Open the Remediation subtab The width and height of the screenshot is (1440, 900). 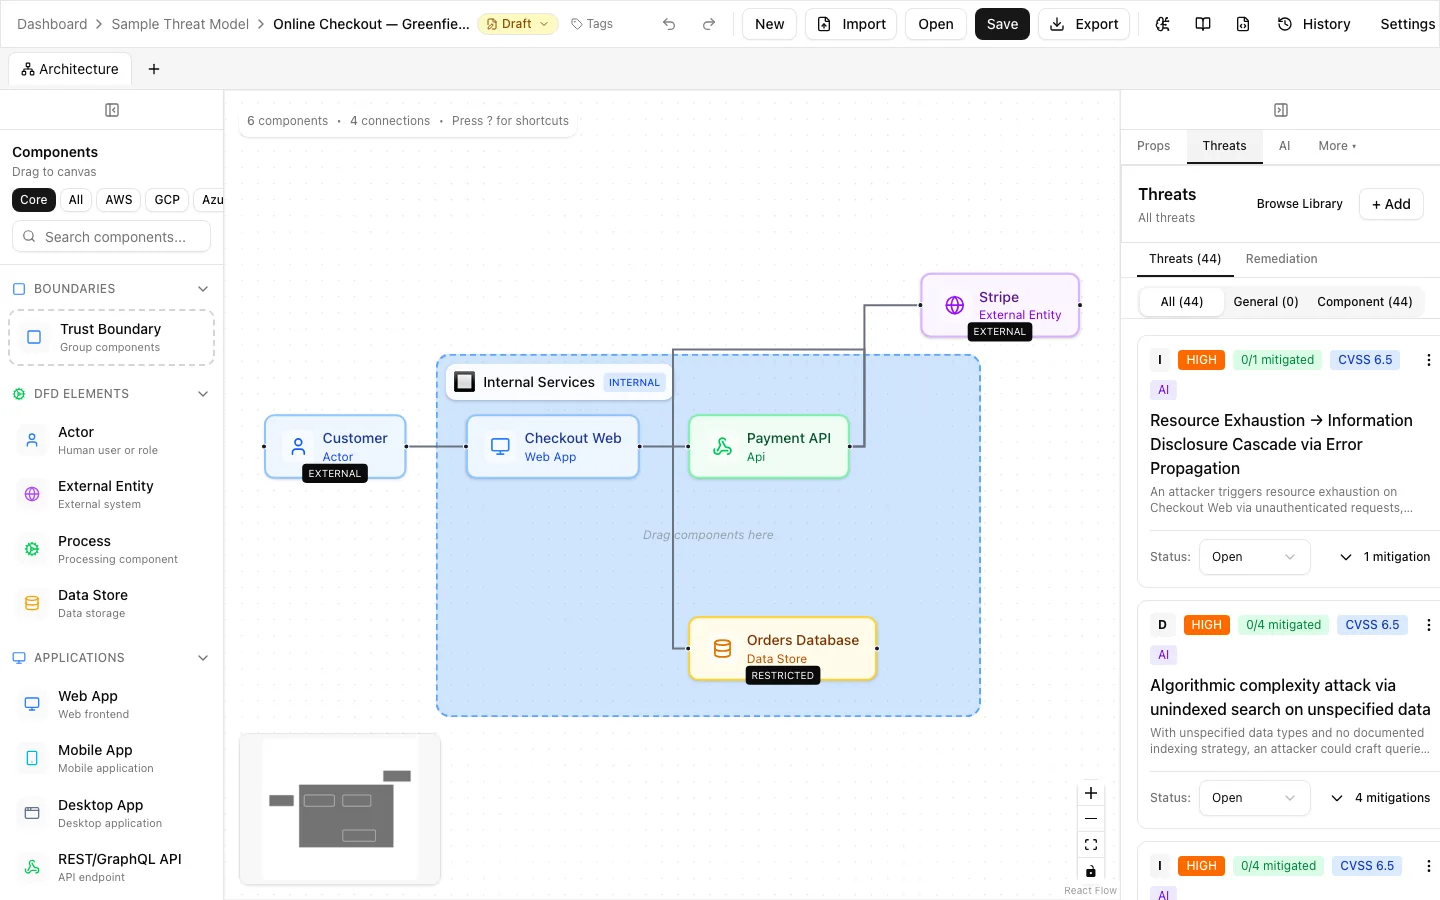point(1282,259)
